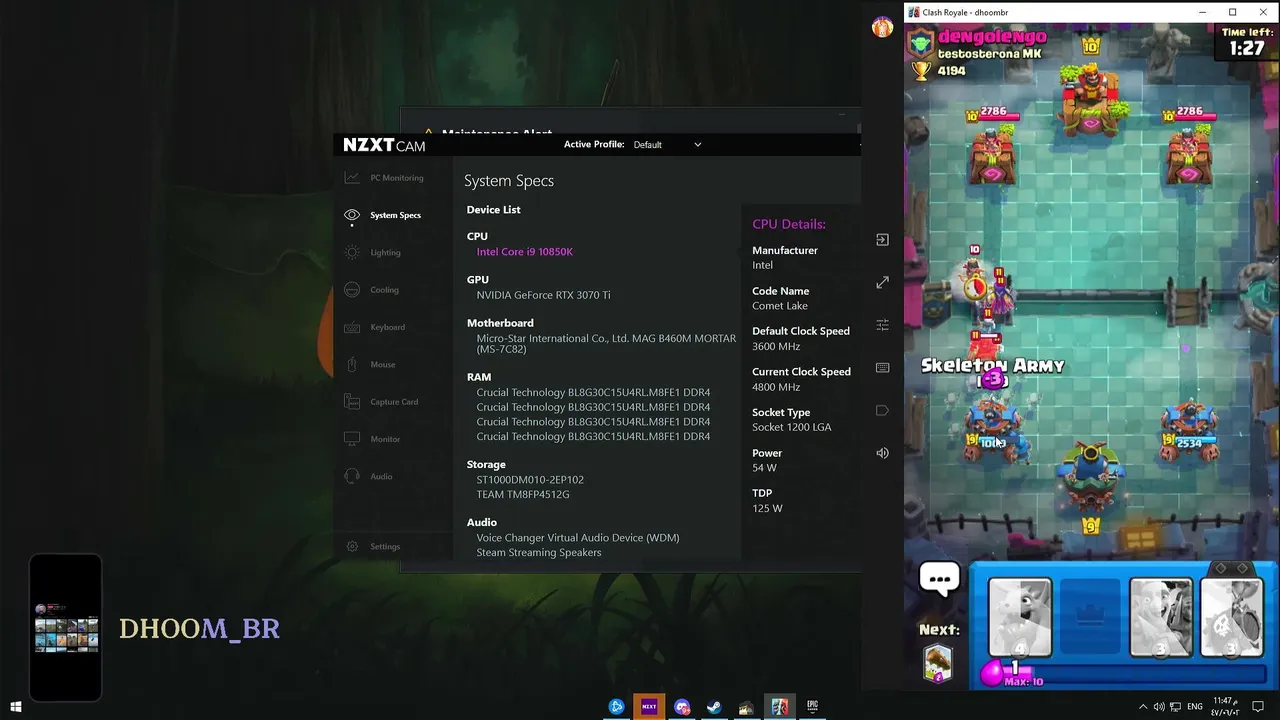Image resolution: width=1280 pixels, height=720 pixels.
Task: Click own princess tower with 2534 health
Action: [1189, 432]
